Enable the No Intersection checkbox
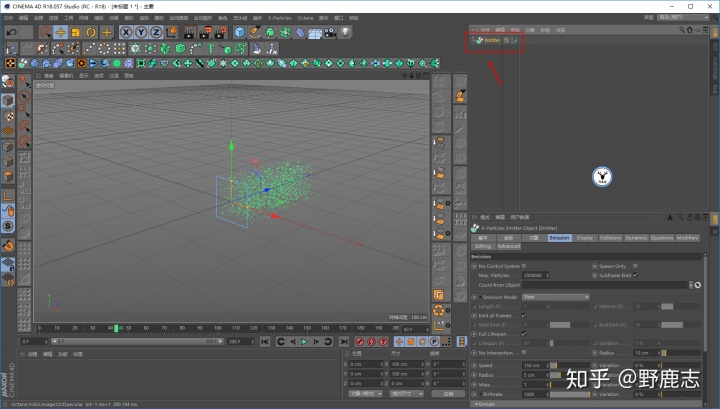The width and height of the screenshot is (720, 409). click(x=524, y=353)
